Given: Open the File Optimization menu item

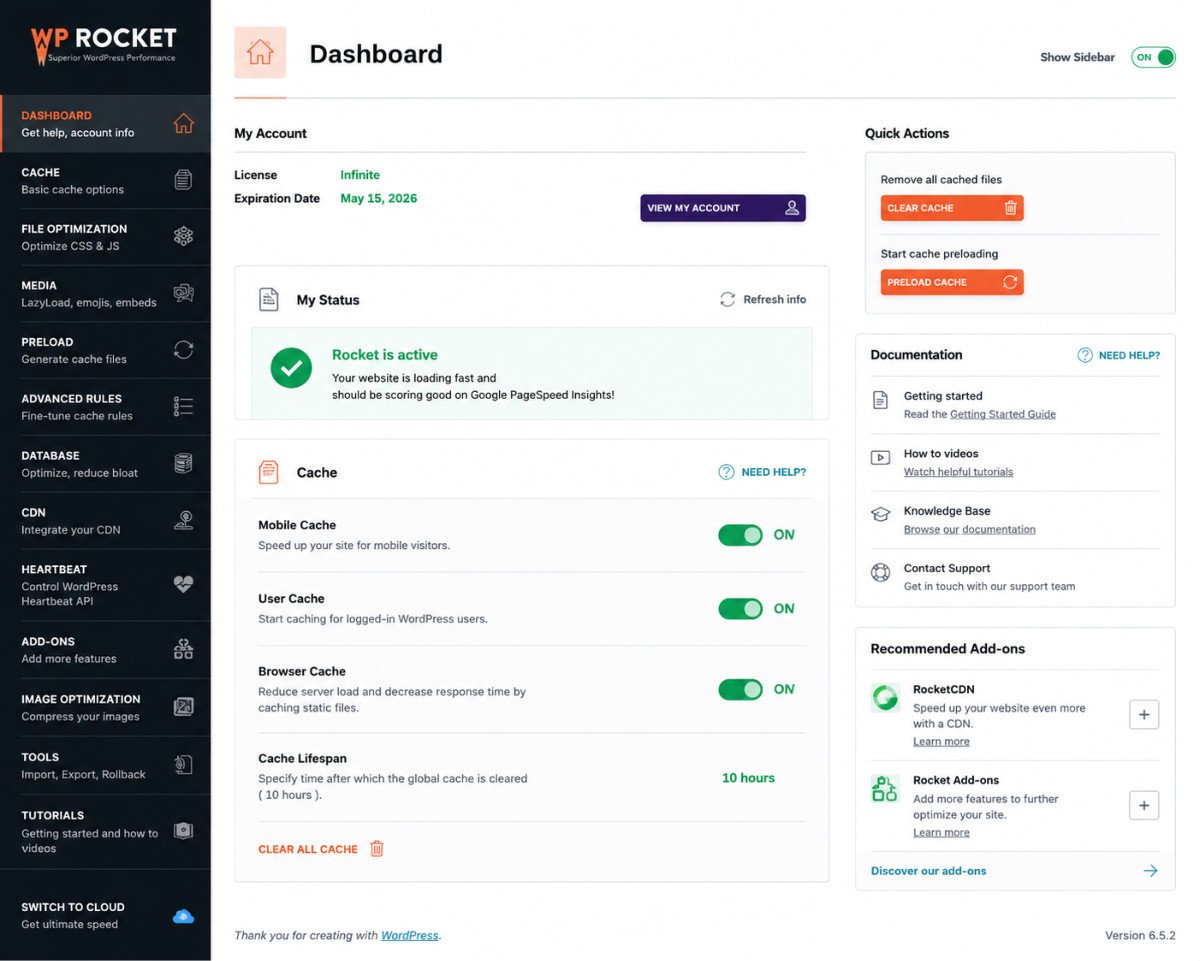Looking at the screenshot, I should (x=105, y=237).
